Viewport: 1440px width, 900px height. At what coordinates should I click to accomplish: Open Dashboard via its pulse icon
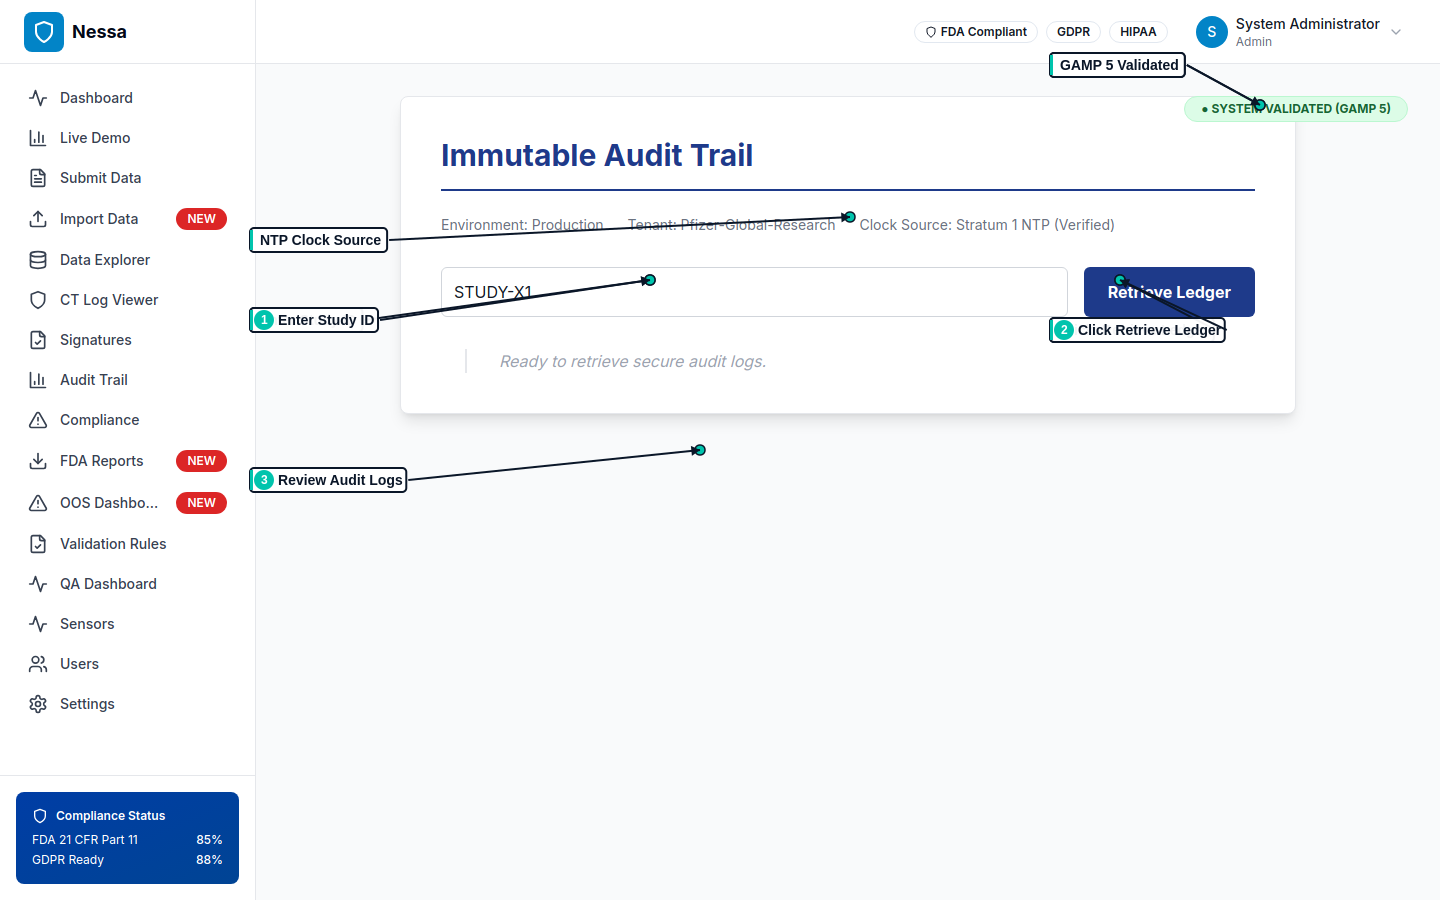(x=38, y=98)
